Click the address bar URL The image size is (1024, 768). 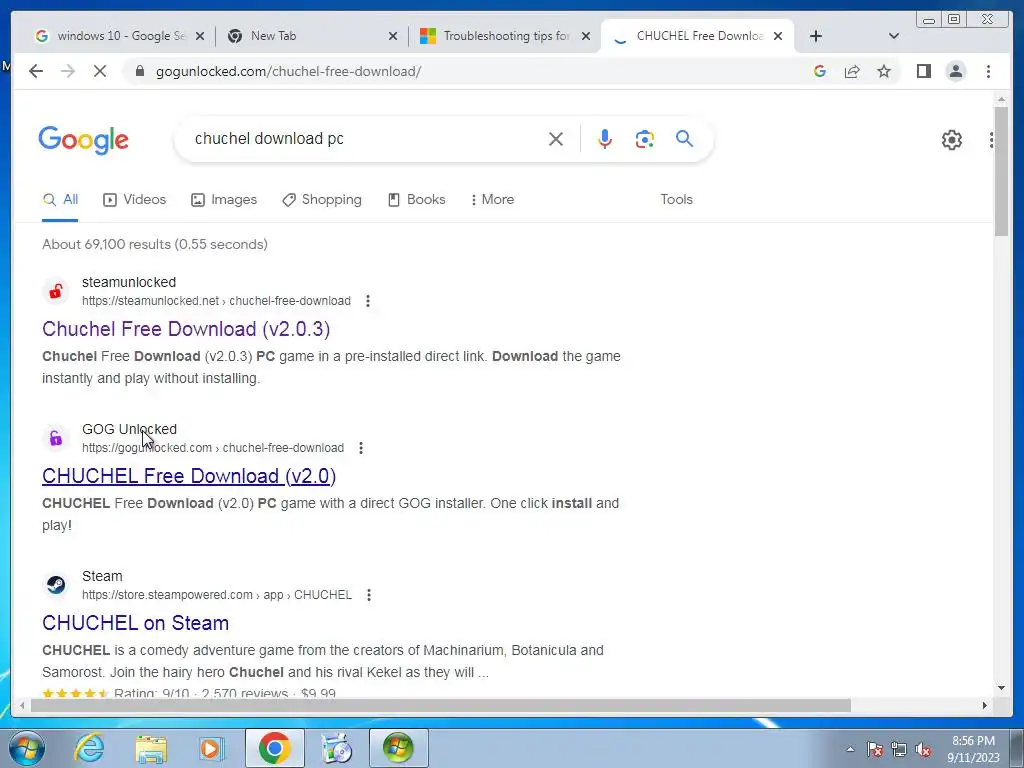pyautogui.click(x=288, y=71)
